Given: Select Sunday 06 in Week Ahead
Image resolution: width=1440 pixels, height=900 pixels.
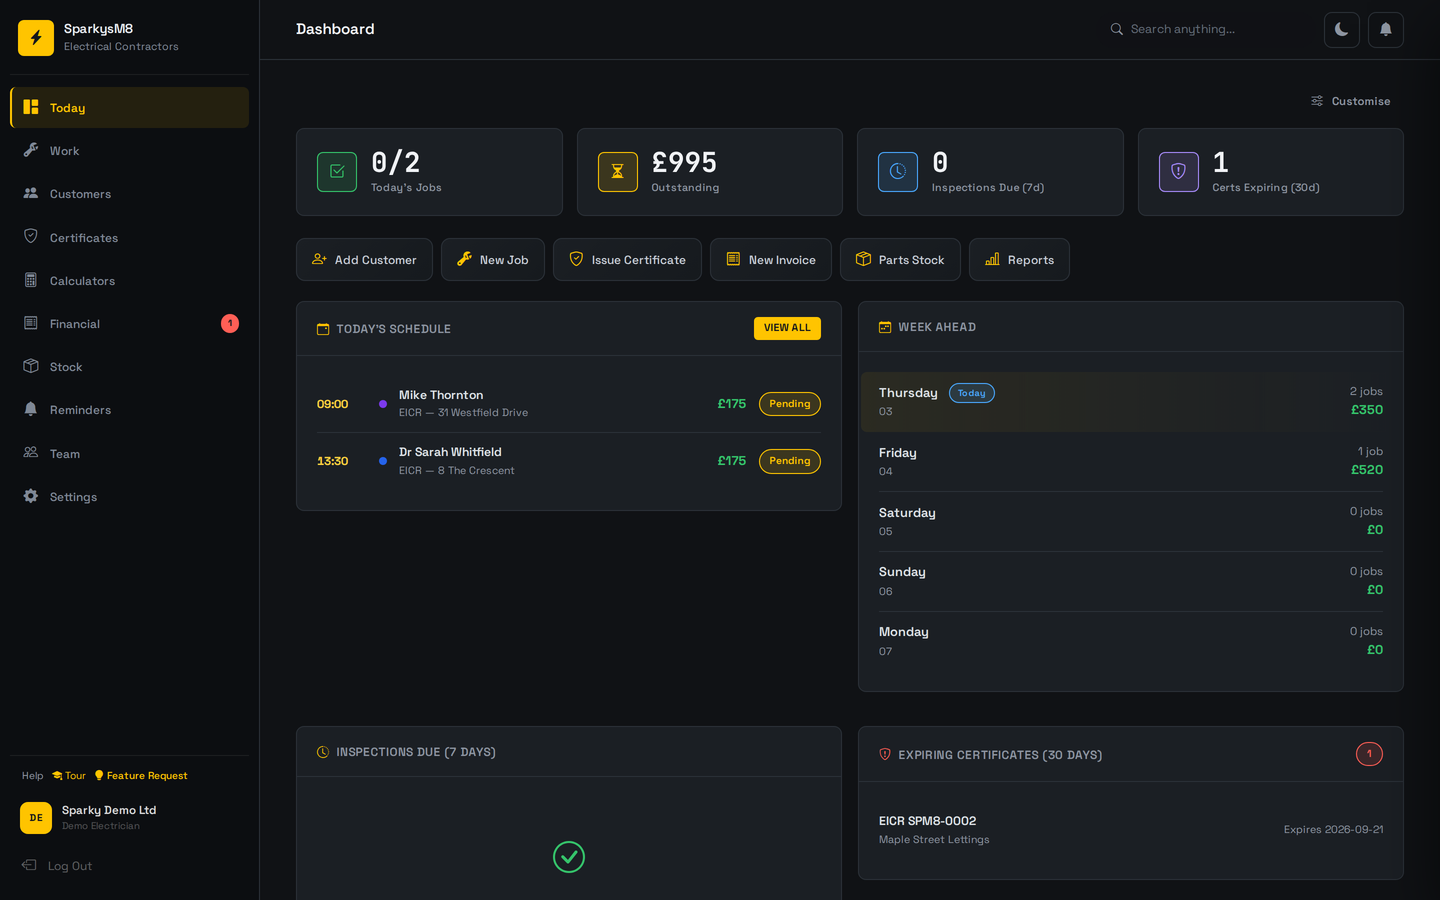Looking at the screenshot, I should tap(1131, 581).
